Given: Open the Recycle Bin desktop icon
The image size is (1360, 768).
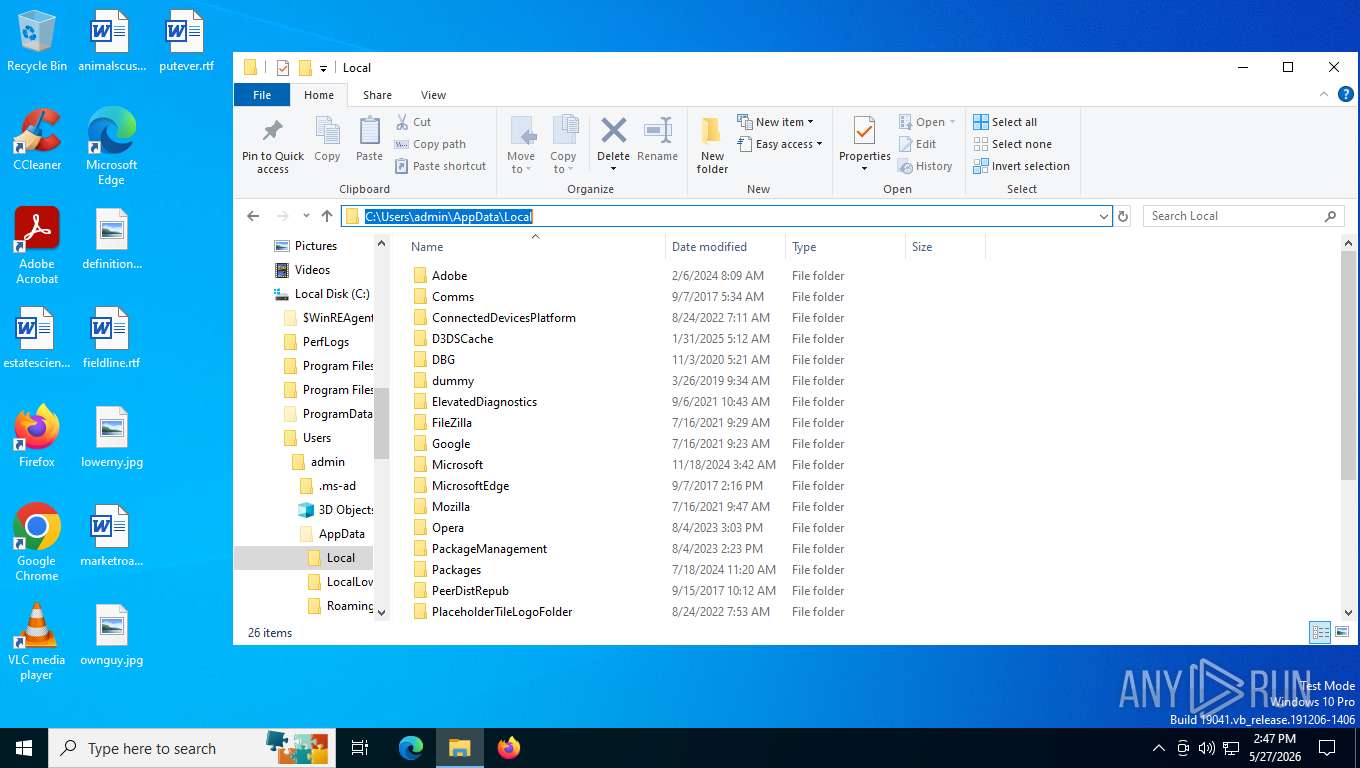Looking at the screenshot, I should pos(37,41).
